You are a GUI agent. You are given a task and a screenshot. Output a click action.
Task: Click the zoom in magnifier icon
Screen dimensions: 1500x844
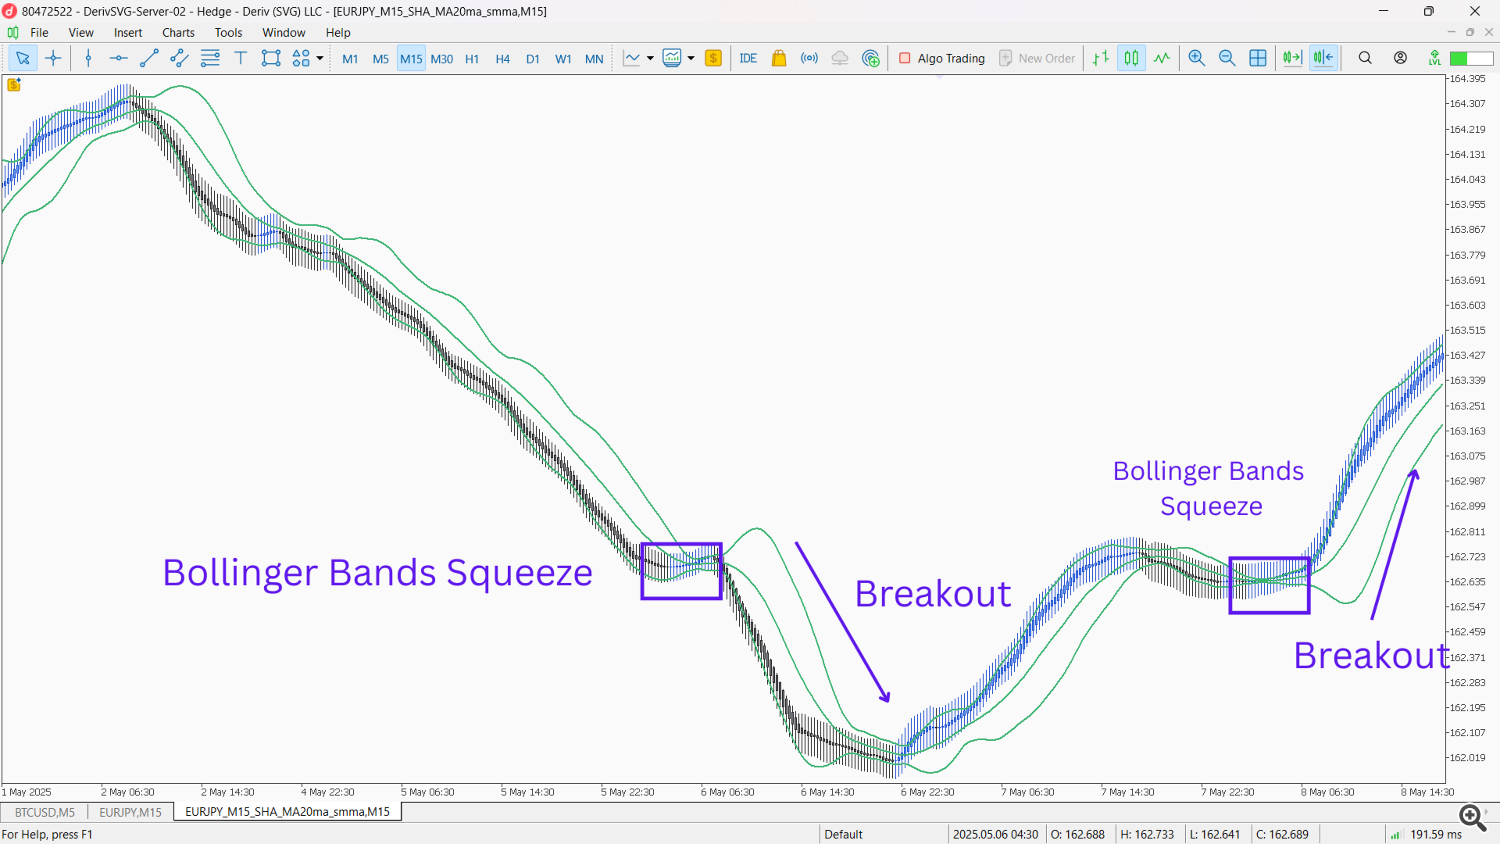1196,58
